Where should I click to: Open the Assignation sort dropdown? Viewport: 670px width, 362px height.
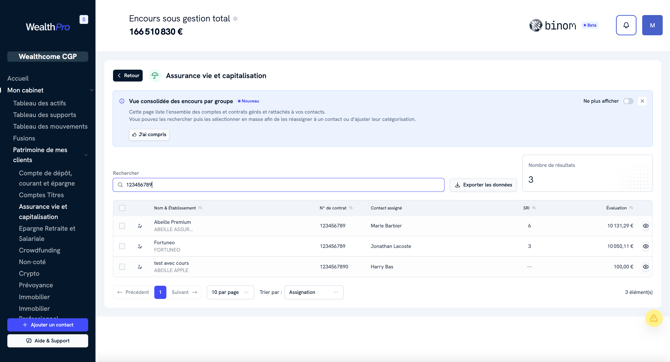pos(314,292)
